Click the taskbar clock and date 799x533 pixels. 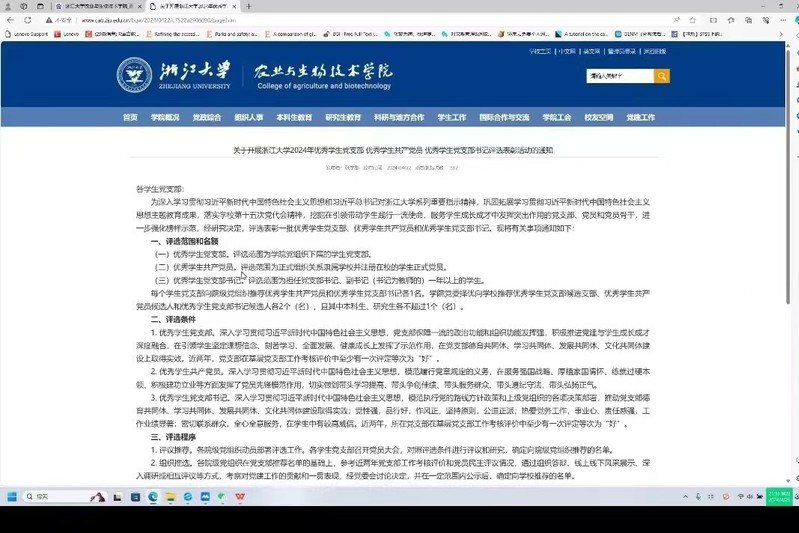[x=779, y=496]
